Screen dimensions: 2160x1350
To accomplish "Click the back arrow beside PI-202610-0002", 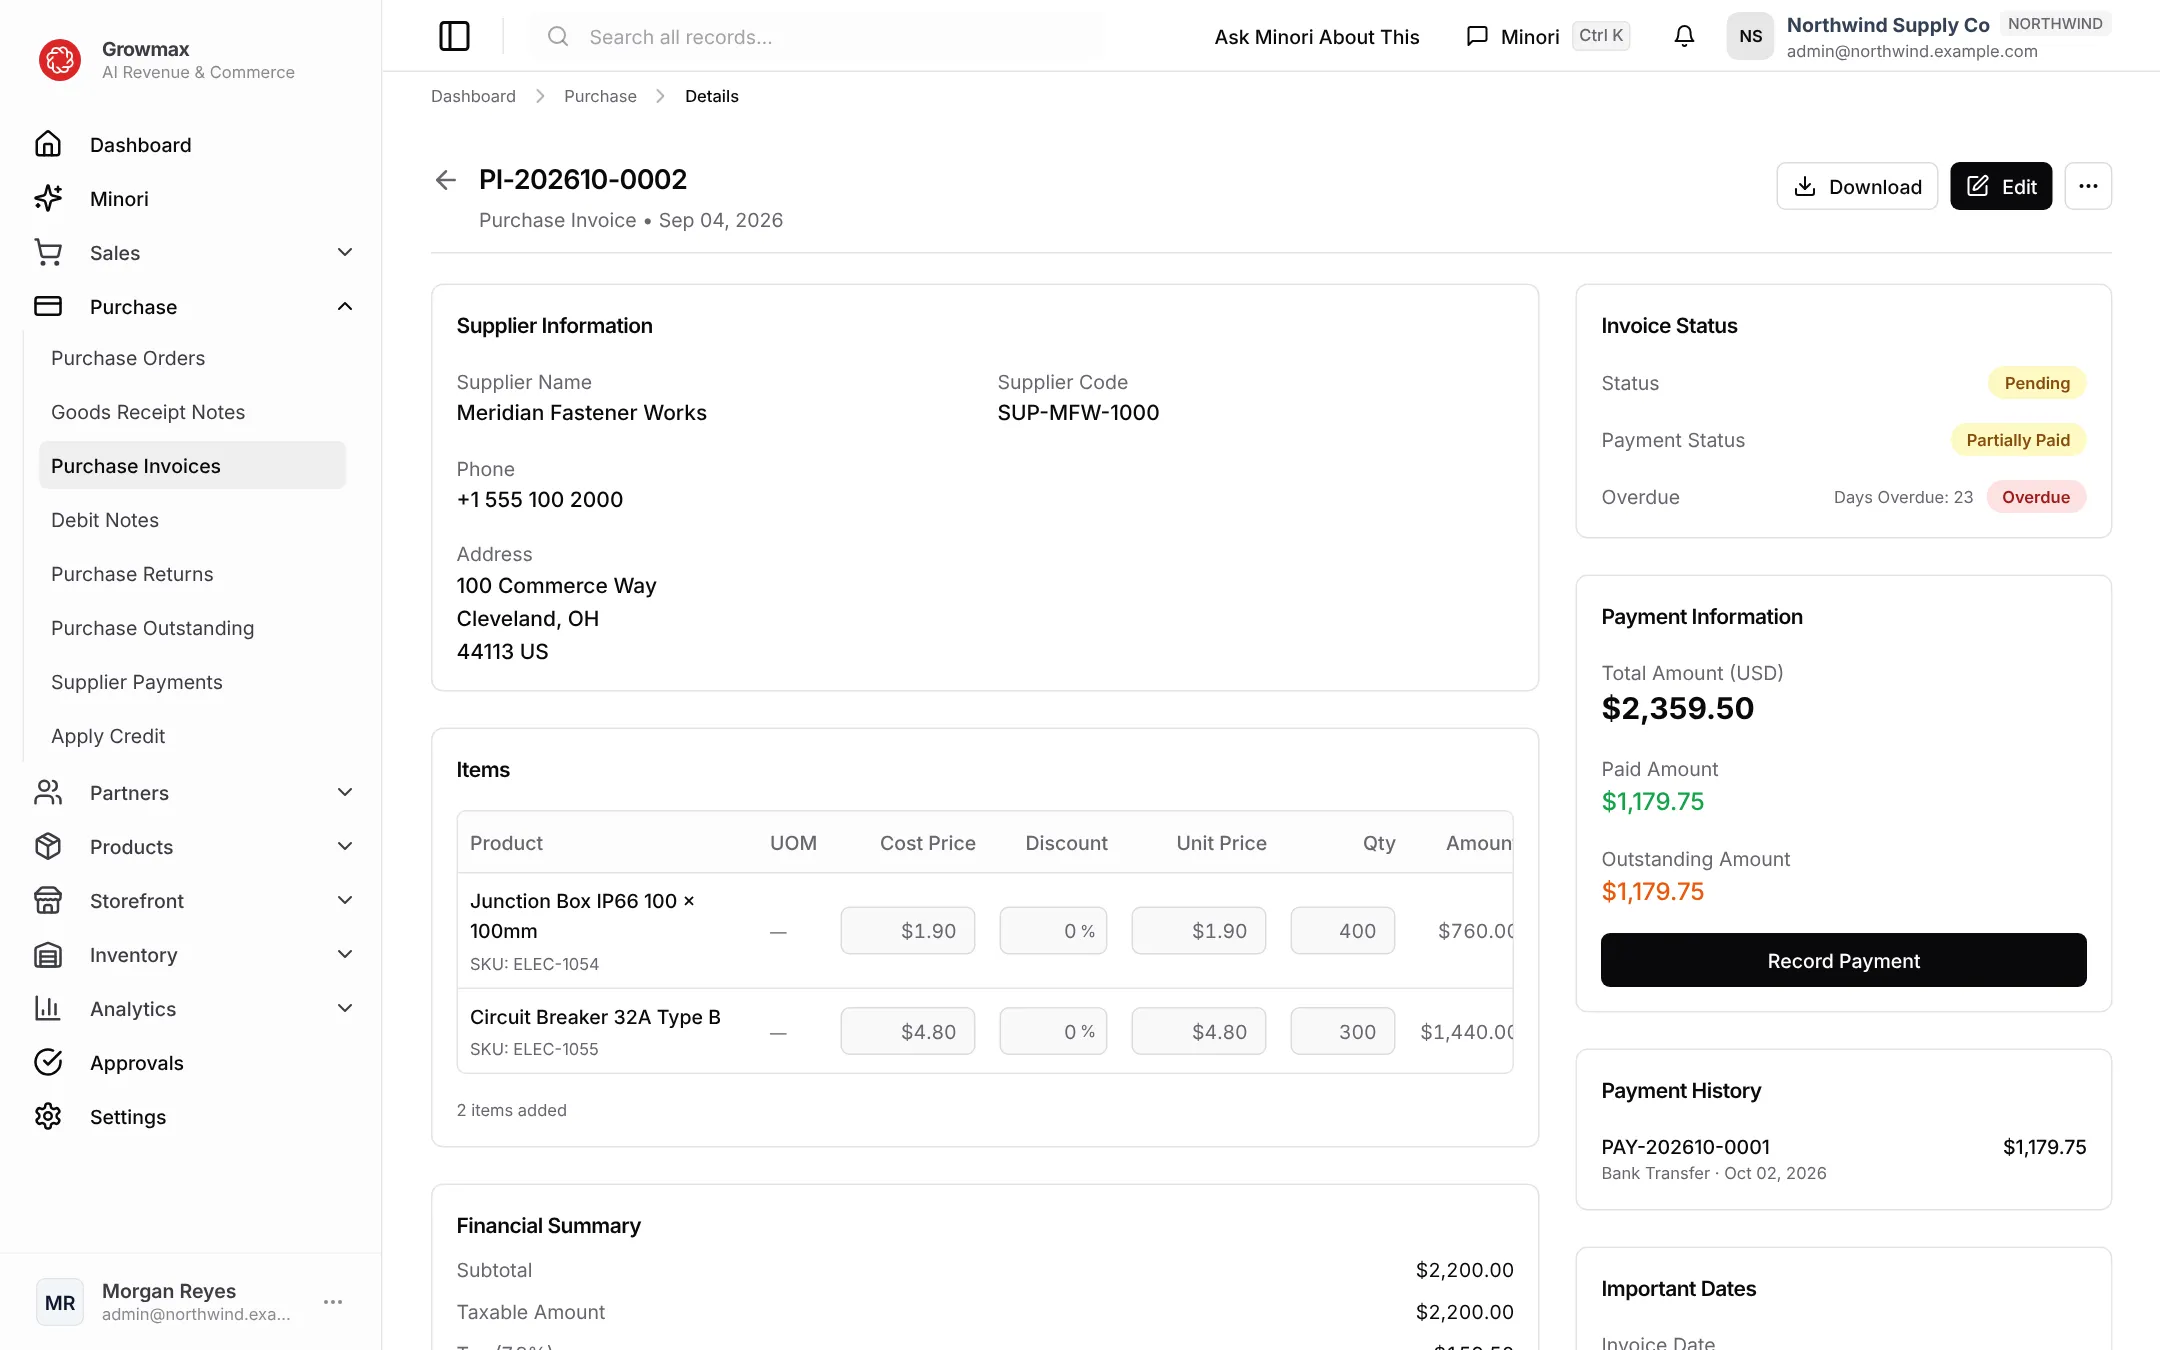I will pos(446,180).
